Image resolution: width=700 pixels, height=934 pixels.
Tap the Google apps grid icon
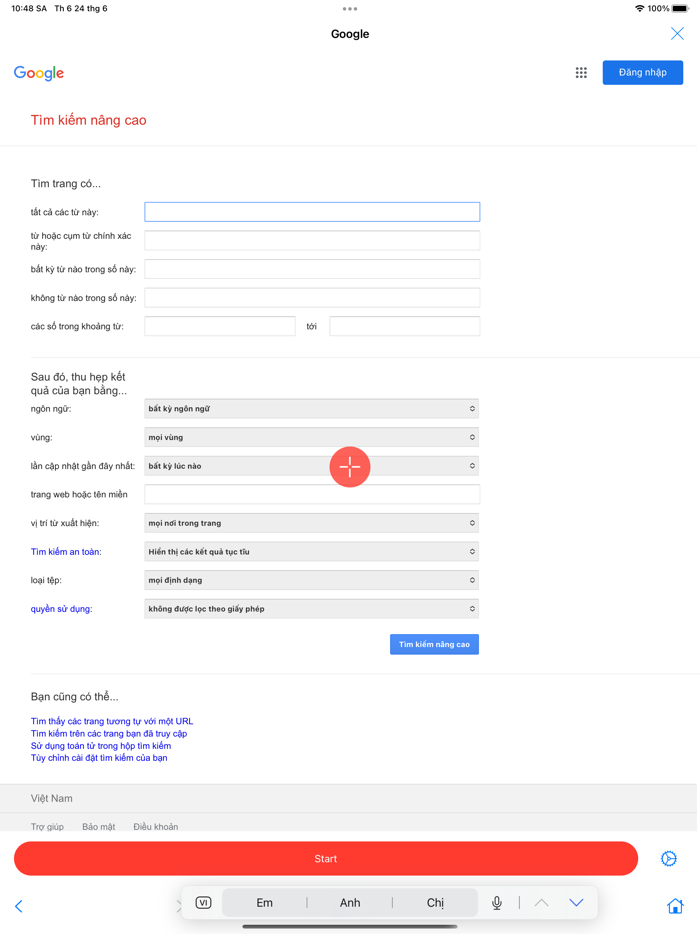click(581, 73)
